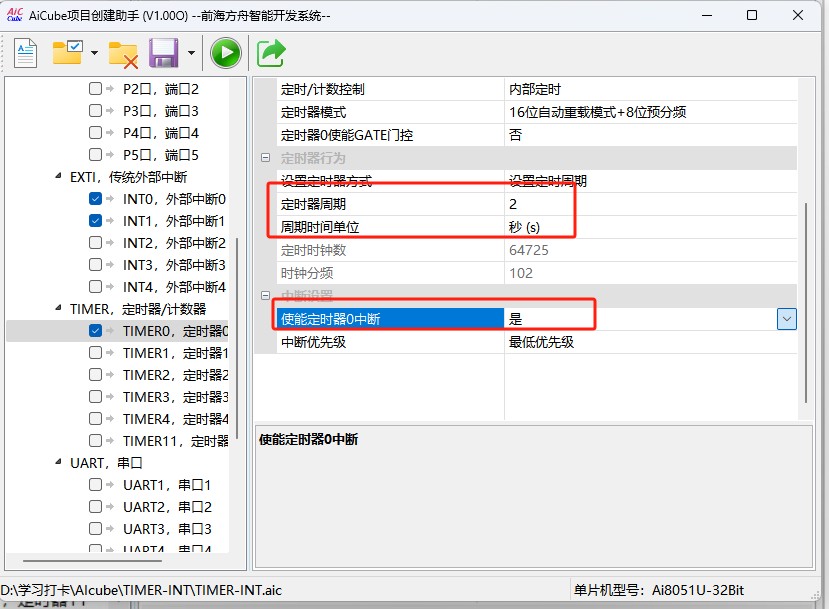The width and height of the screenshot is (829, 609).
Task: Collapse the 定时器行为 property group
Action: [x=265, y=158]
